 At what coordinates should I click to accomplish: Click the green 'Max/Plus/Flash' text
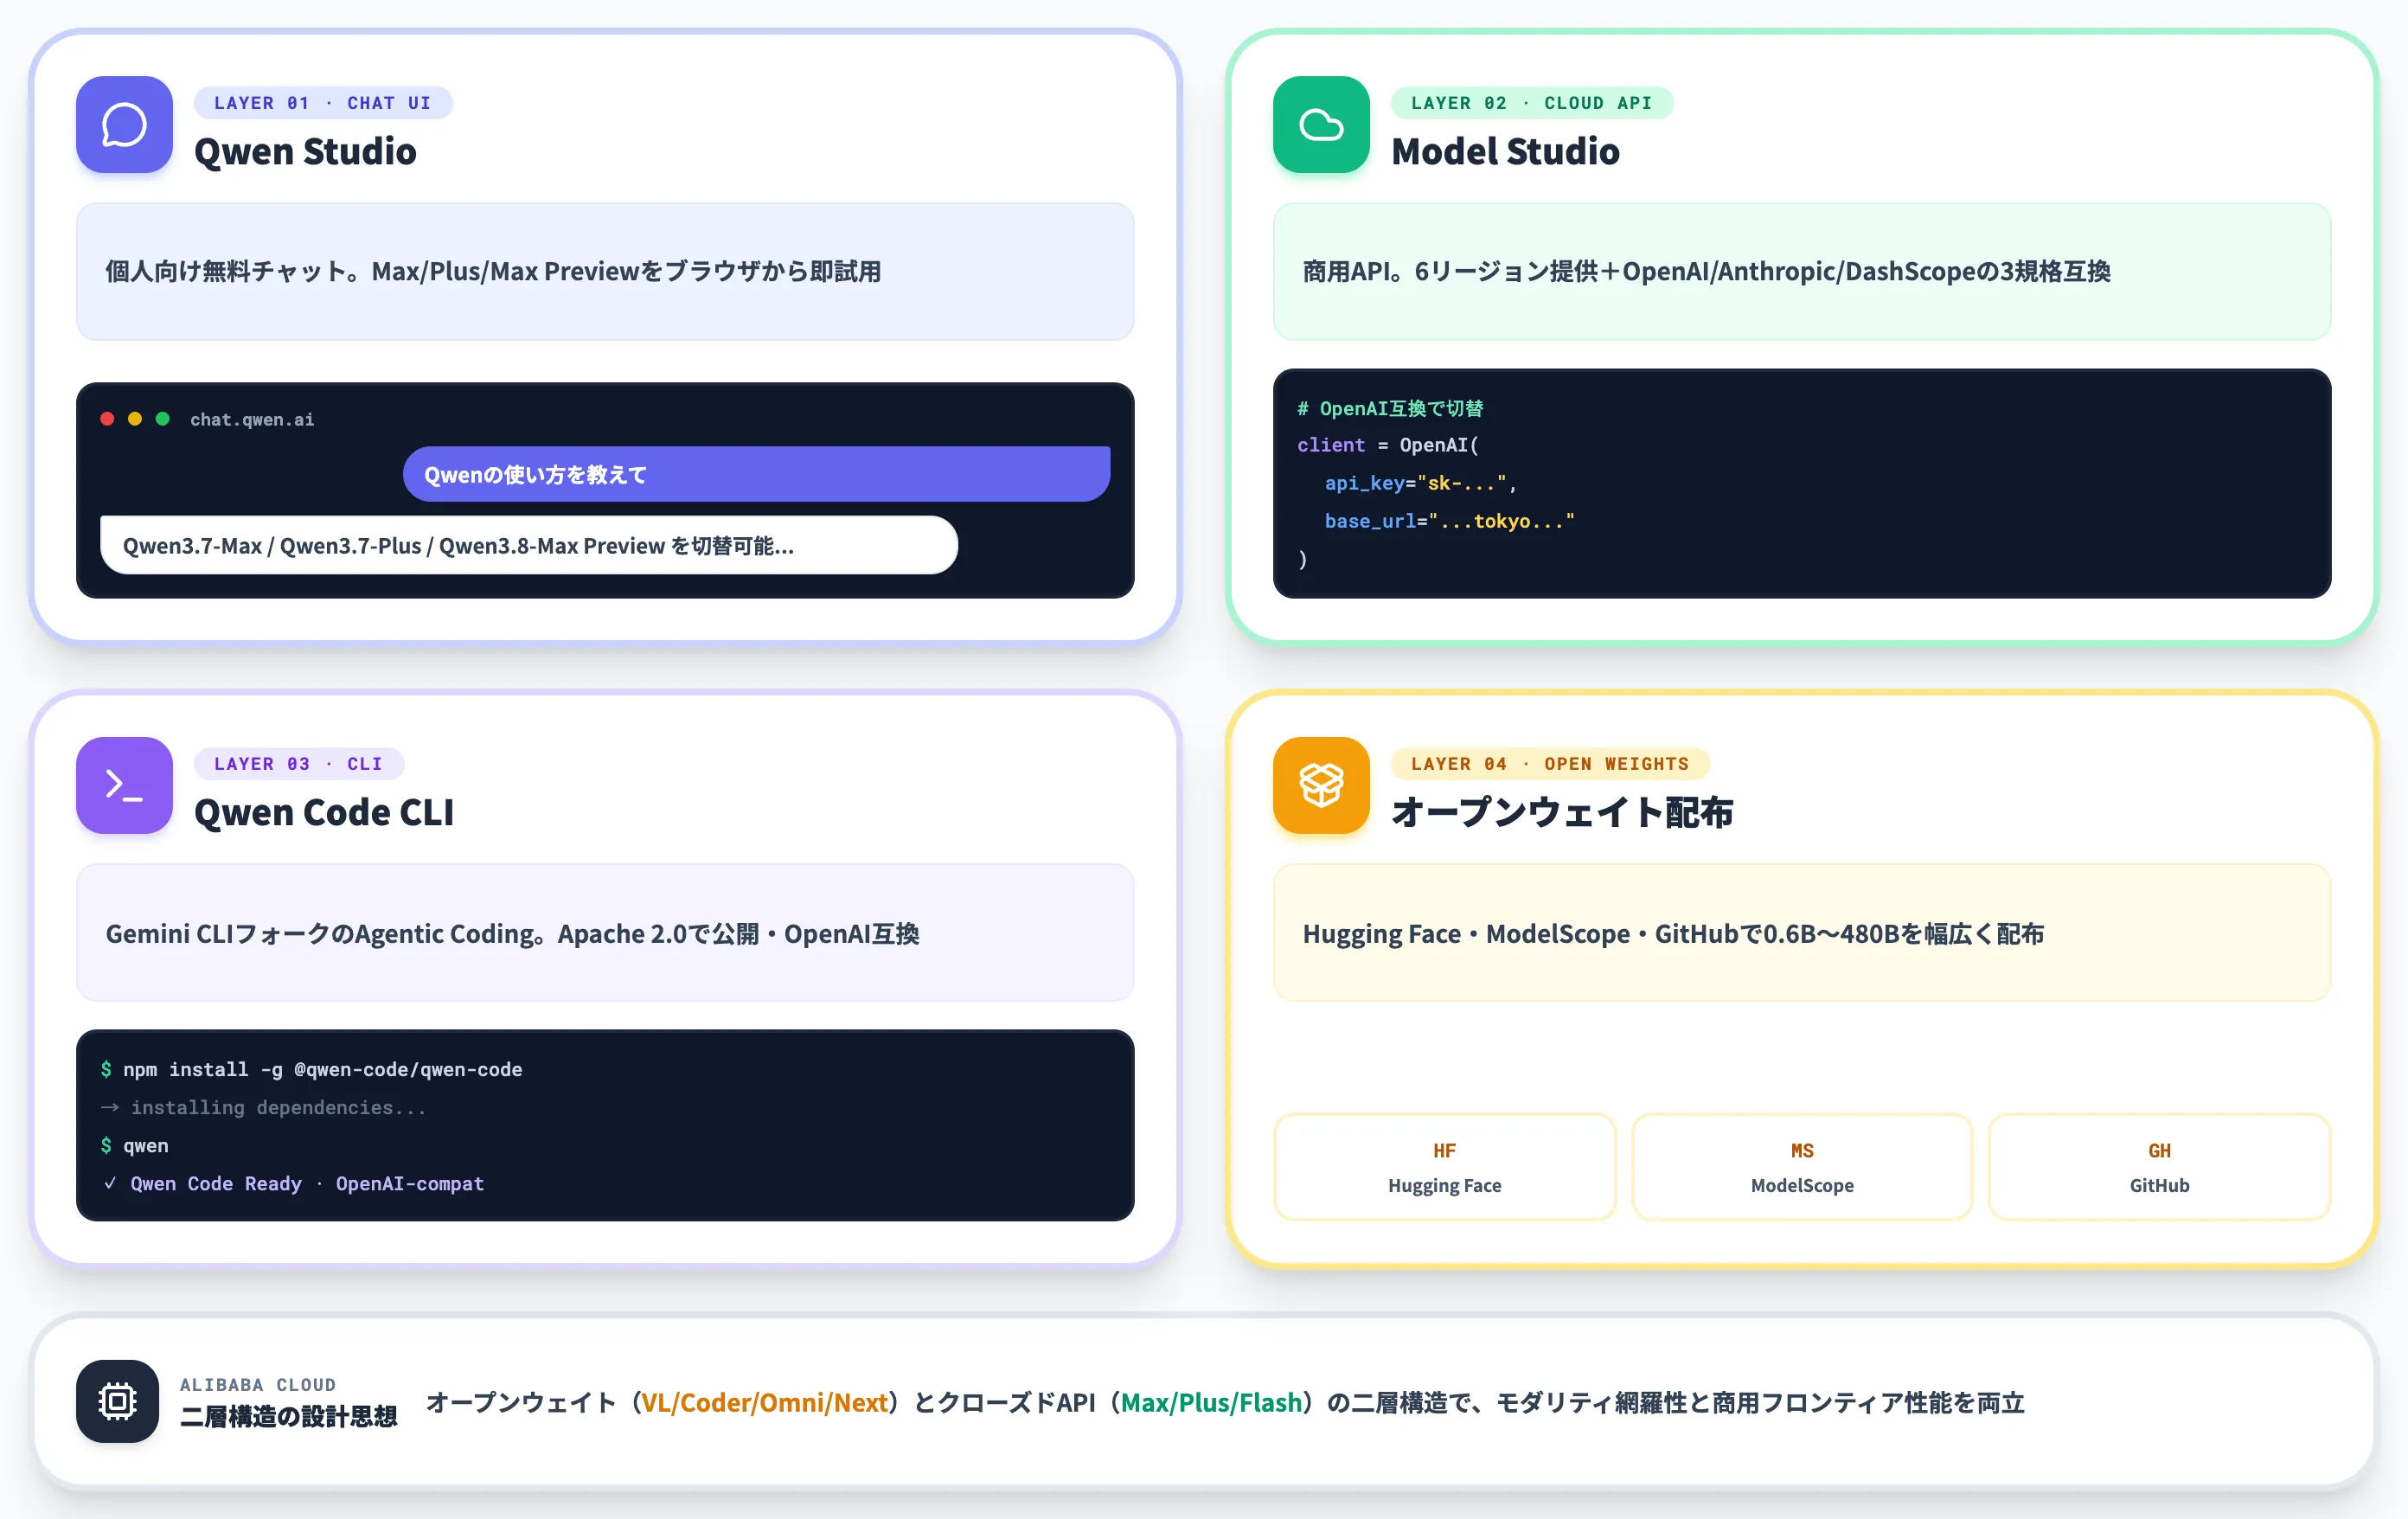[1211, 1403]
